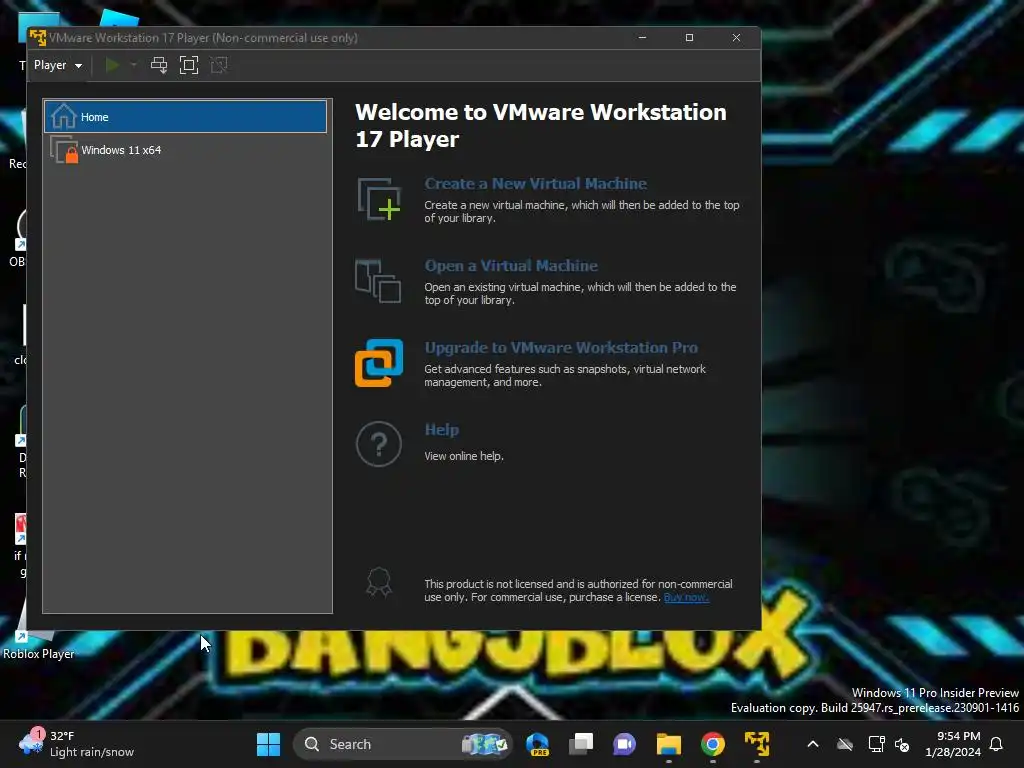The image size is (1024, 768).
Task: Expand the power options arrow beside play
Action: (x=133, y=65)
